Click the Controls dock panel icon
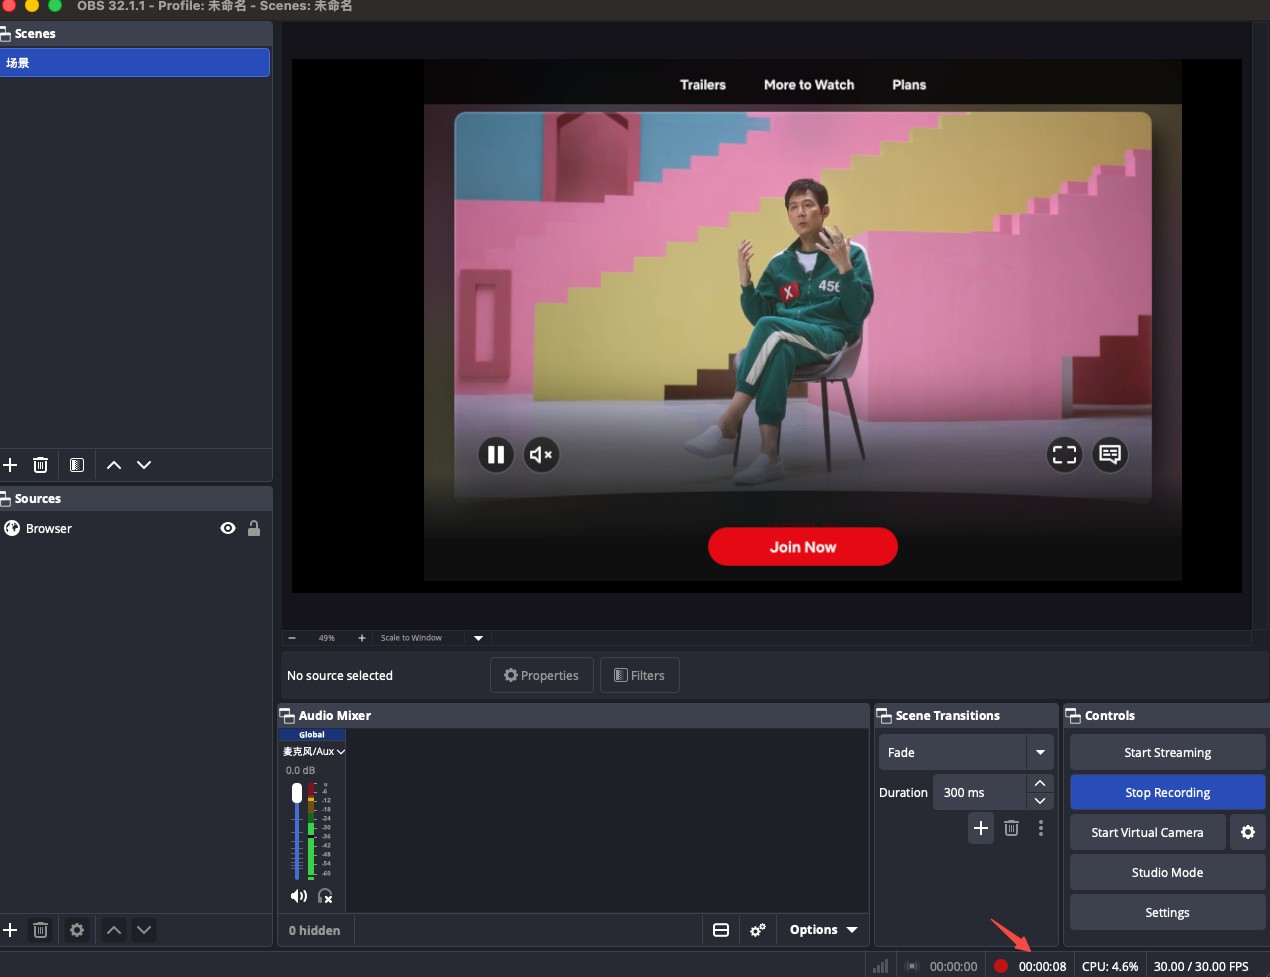 click(x=1073, y=715)
